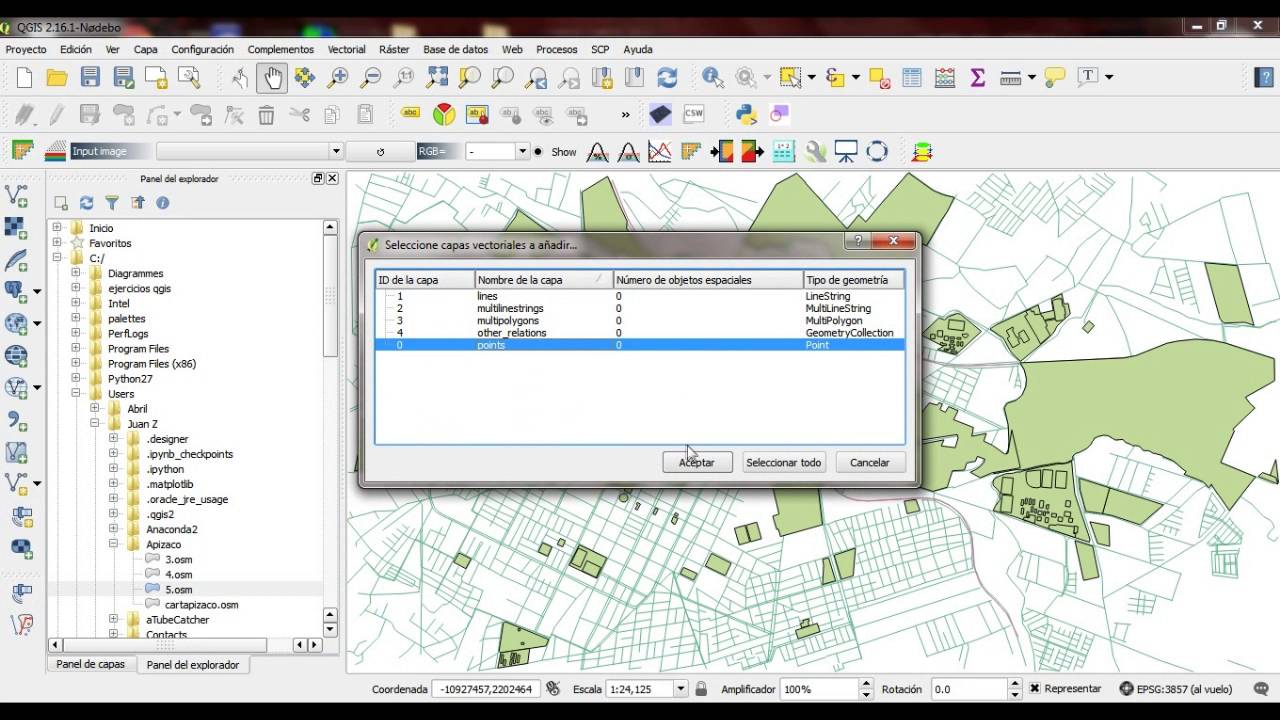Collapse the Apizaco folder node
1280x720 pixels.
coord(113,545)
